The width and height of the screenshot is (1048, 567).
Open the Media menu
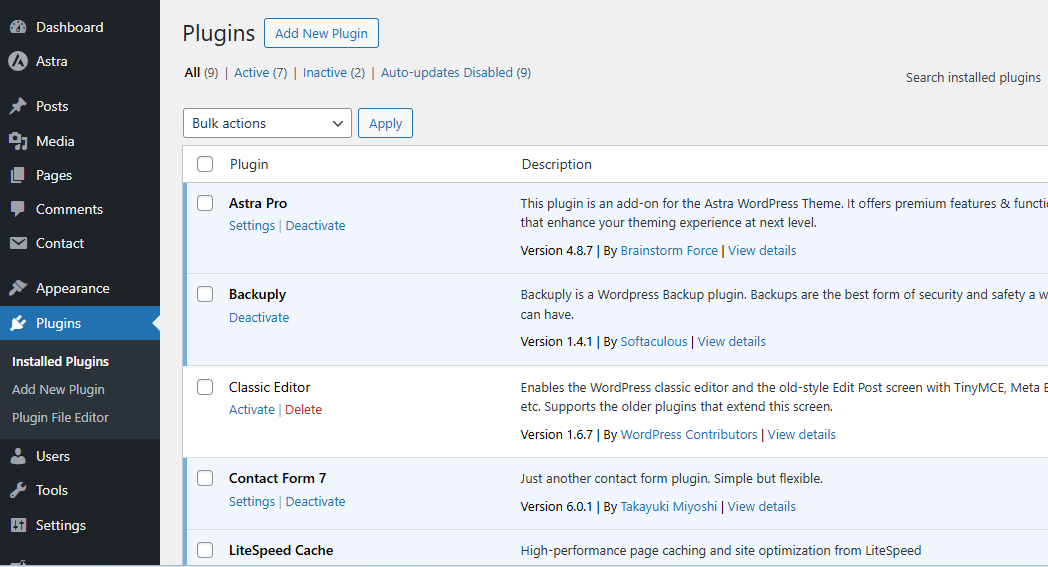pyautogui.click(x=55, y=141)
